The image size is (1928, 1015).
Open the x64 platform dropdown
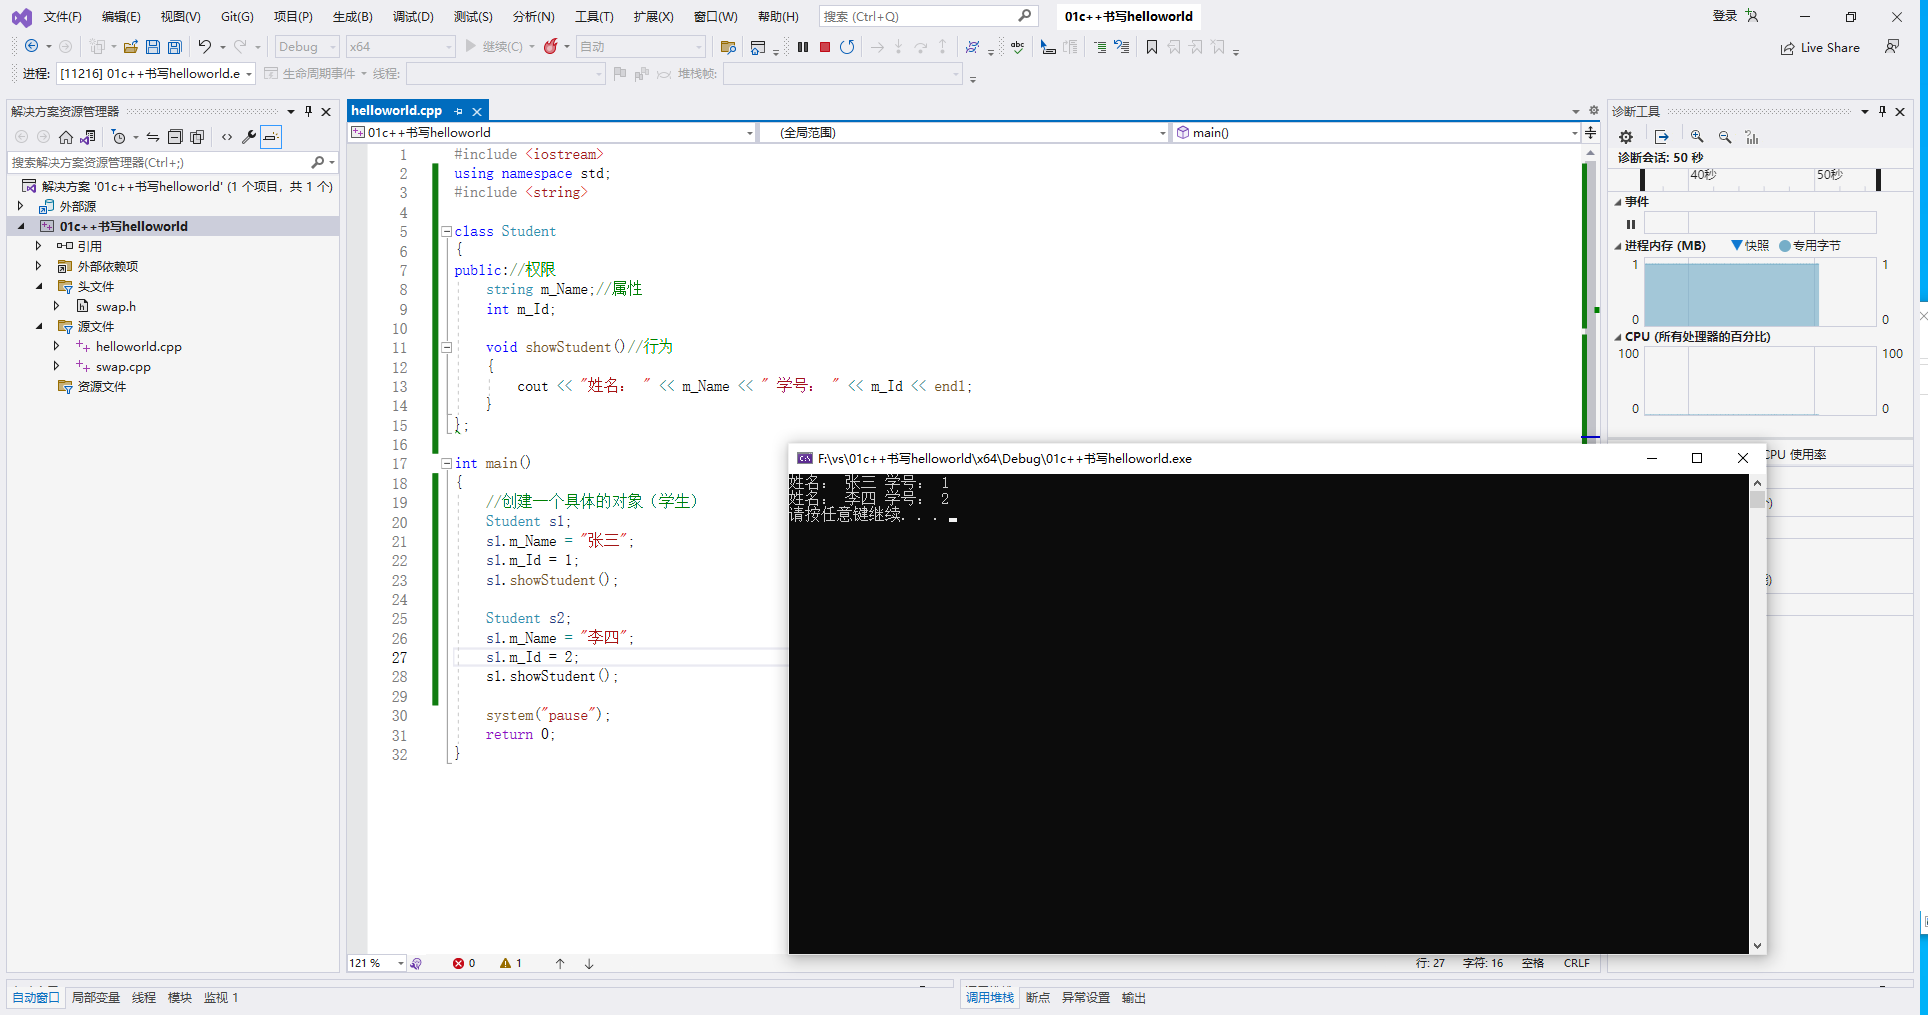coord(401,47)
